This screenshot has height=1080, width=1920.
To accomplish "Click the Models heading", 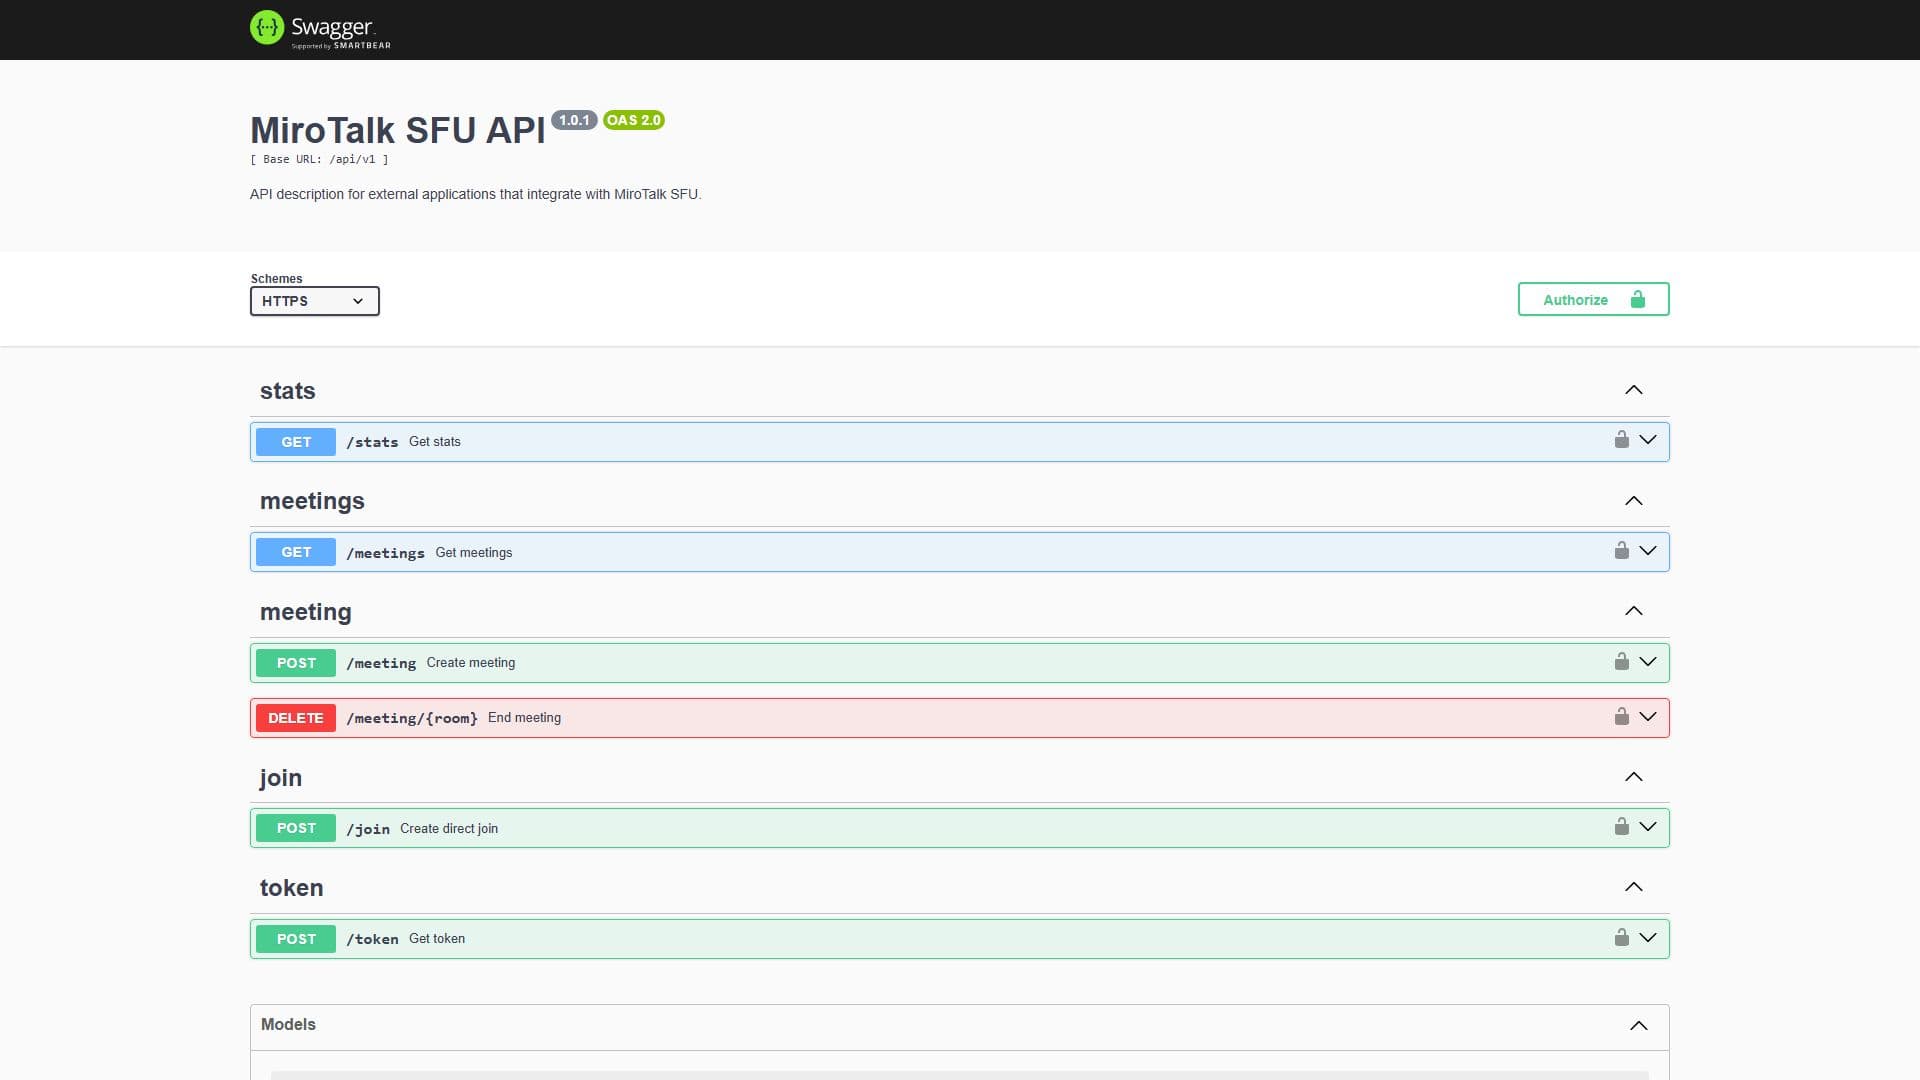I will [x=288, y=1024].
